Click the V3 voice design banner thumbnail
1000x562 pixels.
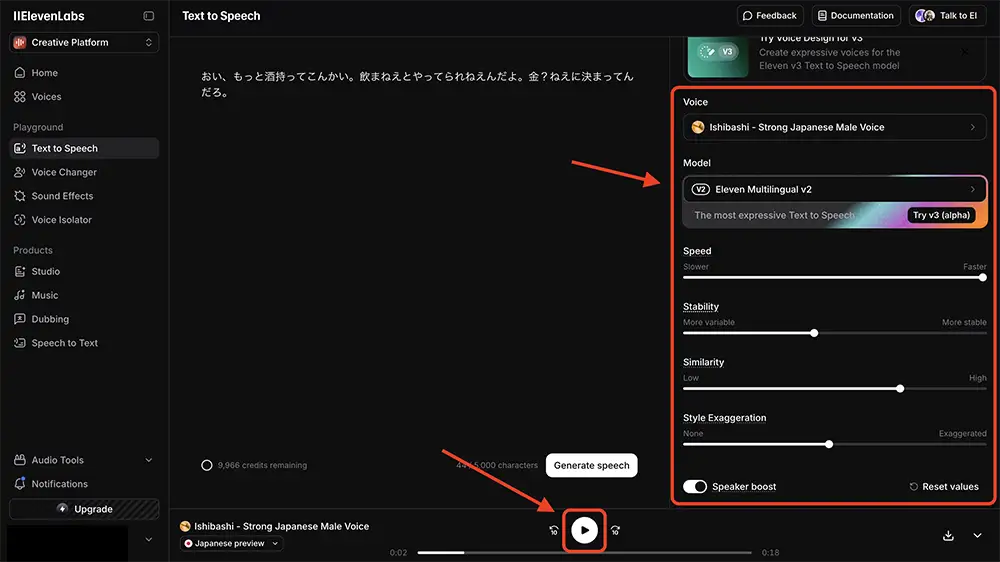coord(718,56)
